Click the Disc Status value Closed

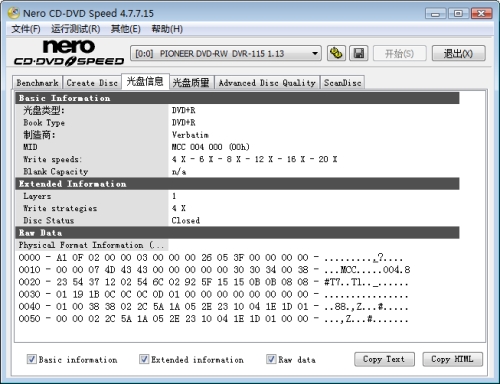(x=186, y=220)
